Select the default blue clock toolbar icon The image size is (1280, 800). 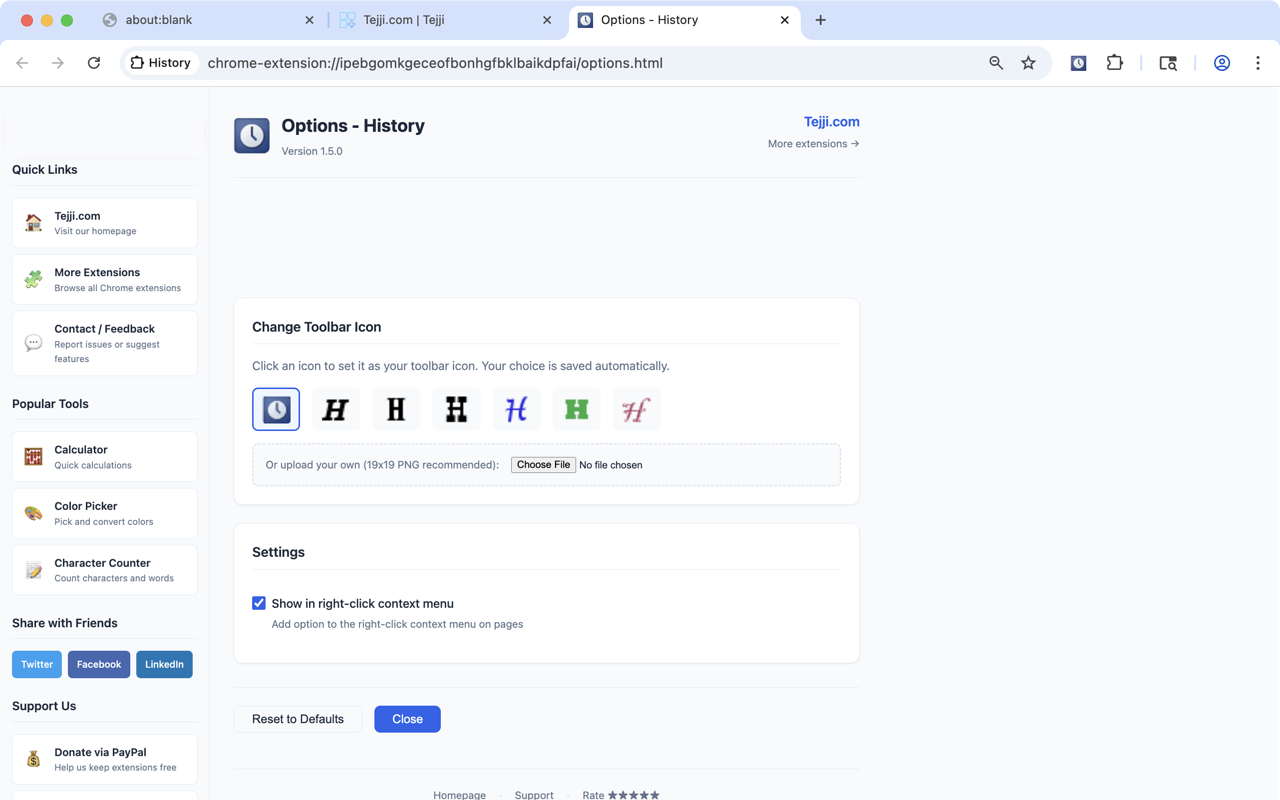coord(276,408)
